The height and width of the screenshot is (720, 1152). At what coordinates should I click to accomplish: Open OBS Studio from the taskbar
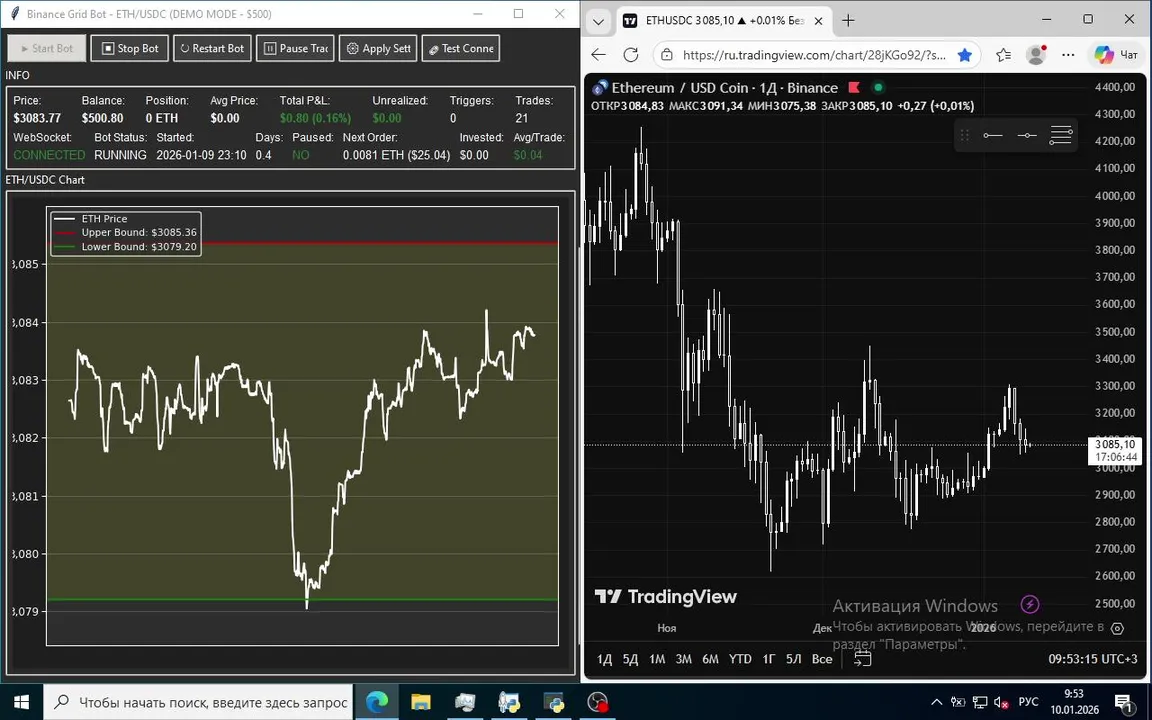597,702
